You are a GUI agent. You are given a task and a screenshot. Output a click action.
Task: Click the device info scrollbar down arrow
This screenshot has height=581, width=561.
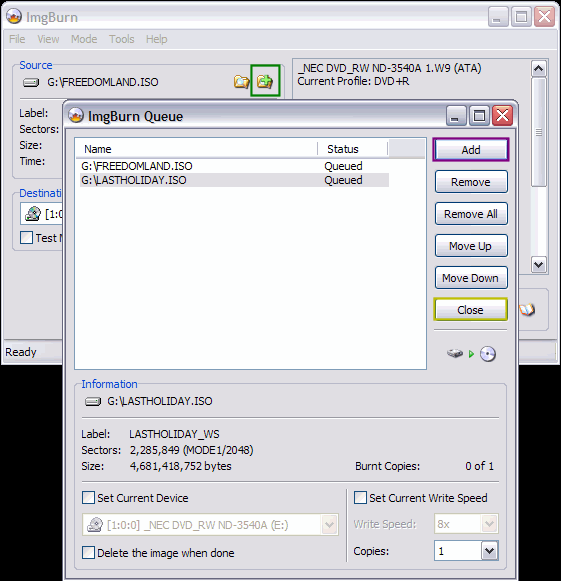(x=538, y=265)
